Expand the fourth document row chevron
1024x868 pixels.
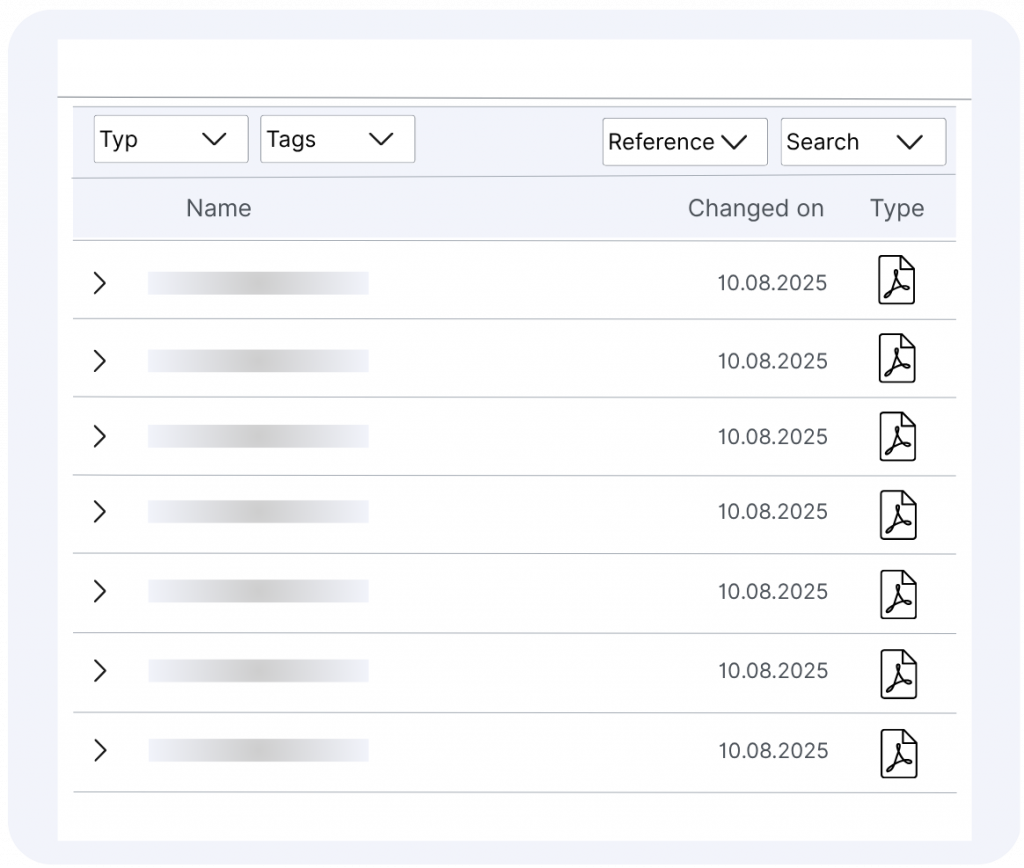[99, 512]
